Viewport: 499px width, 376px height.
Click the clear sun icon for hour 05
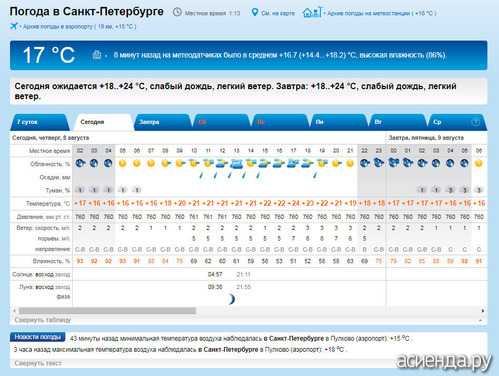(123, 163)
